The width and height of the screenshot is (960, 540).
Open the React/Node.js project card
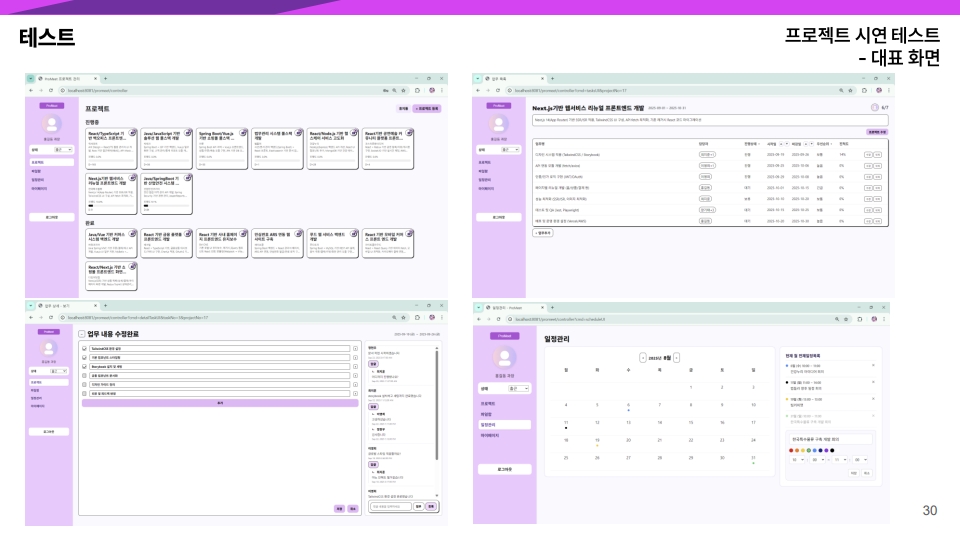332,149
